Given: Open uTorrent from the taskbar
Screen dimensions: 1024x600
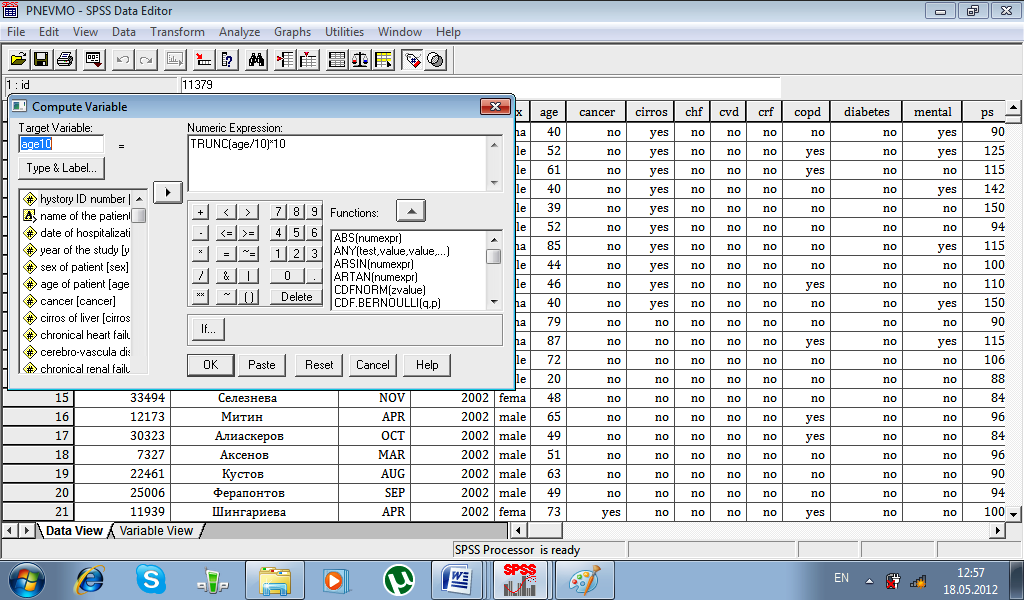Looking at the screenshot, I should click(398, 580).
